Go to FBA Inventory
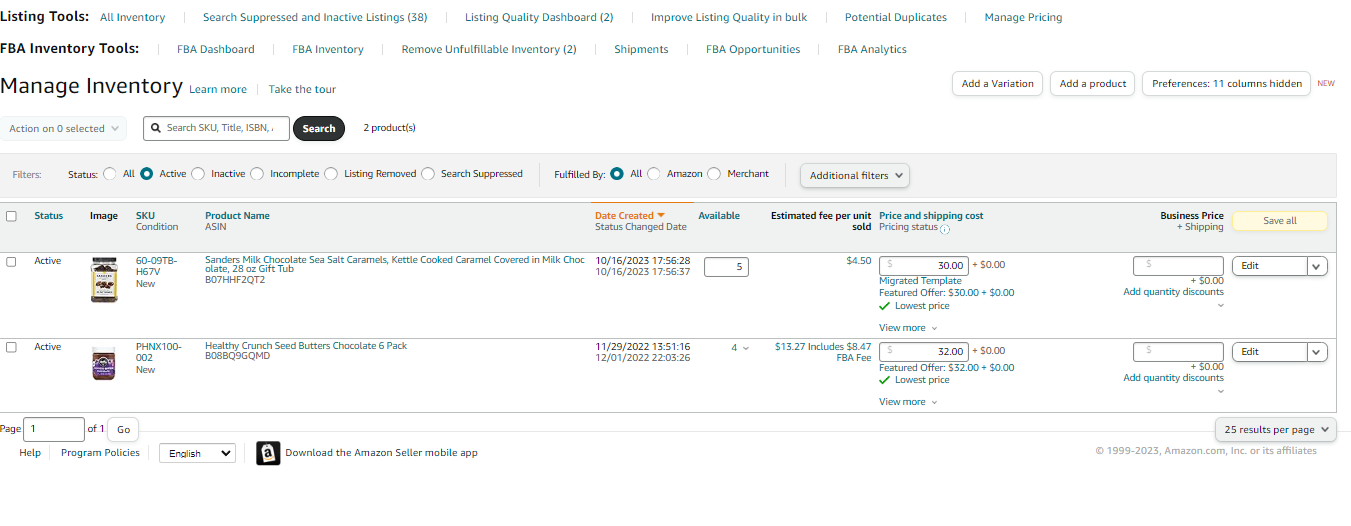Screen dimensions: 1351x526 [x=328, y=49]
